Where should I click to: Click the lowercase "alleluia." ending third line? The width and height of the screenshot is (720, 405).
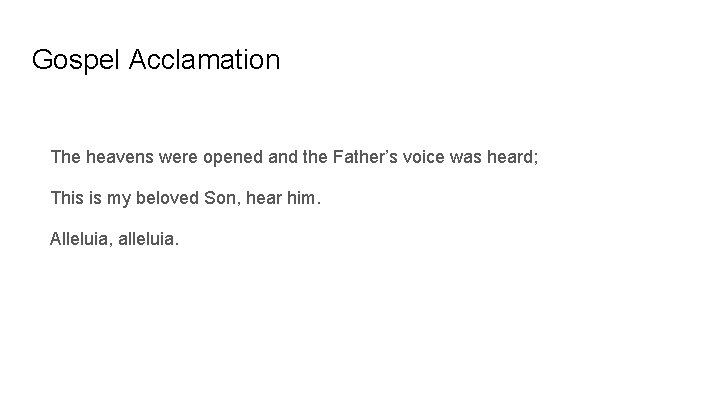tap(148, 239)
